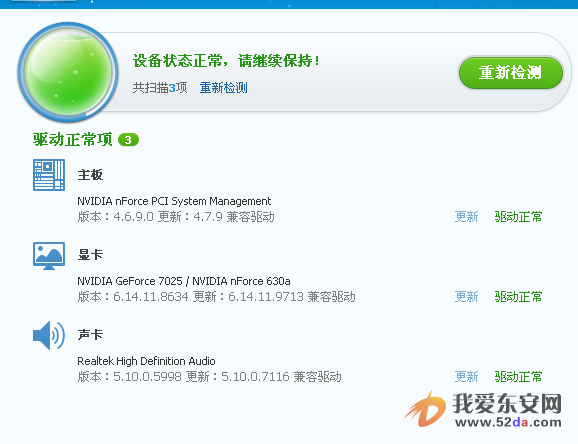Image resolution: width=578 pixels, height=444 pixels.
Task: Click 更新 for NVIDIA GeForce 7025 driver
Action: coord(466,296)
